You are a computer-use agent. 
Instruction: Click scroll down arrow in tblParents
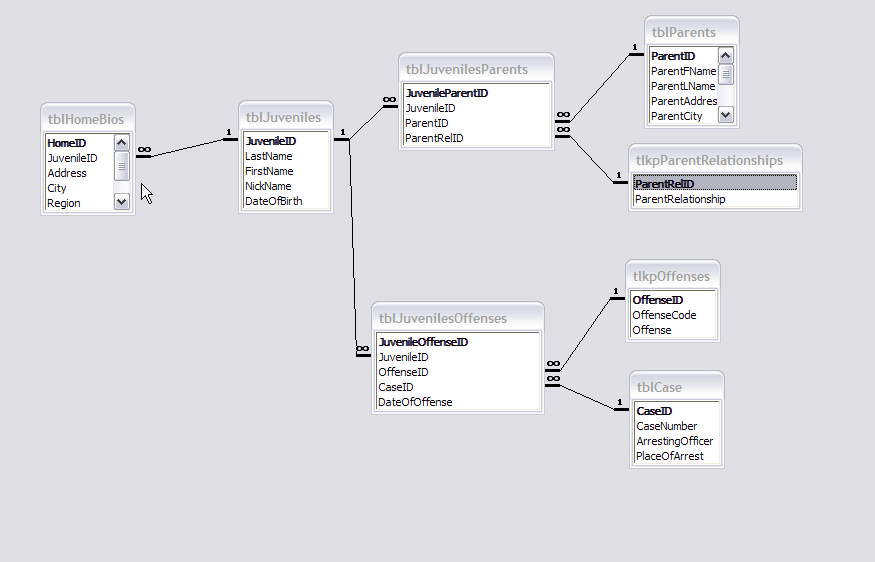pos(725,115)
